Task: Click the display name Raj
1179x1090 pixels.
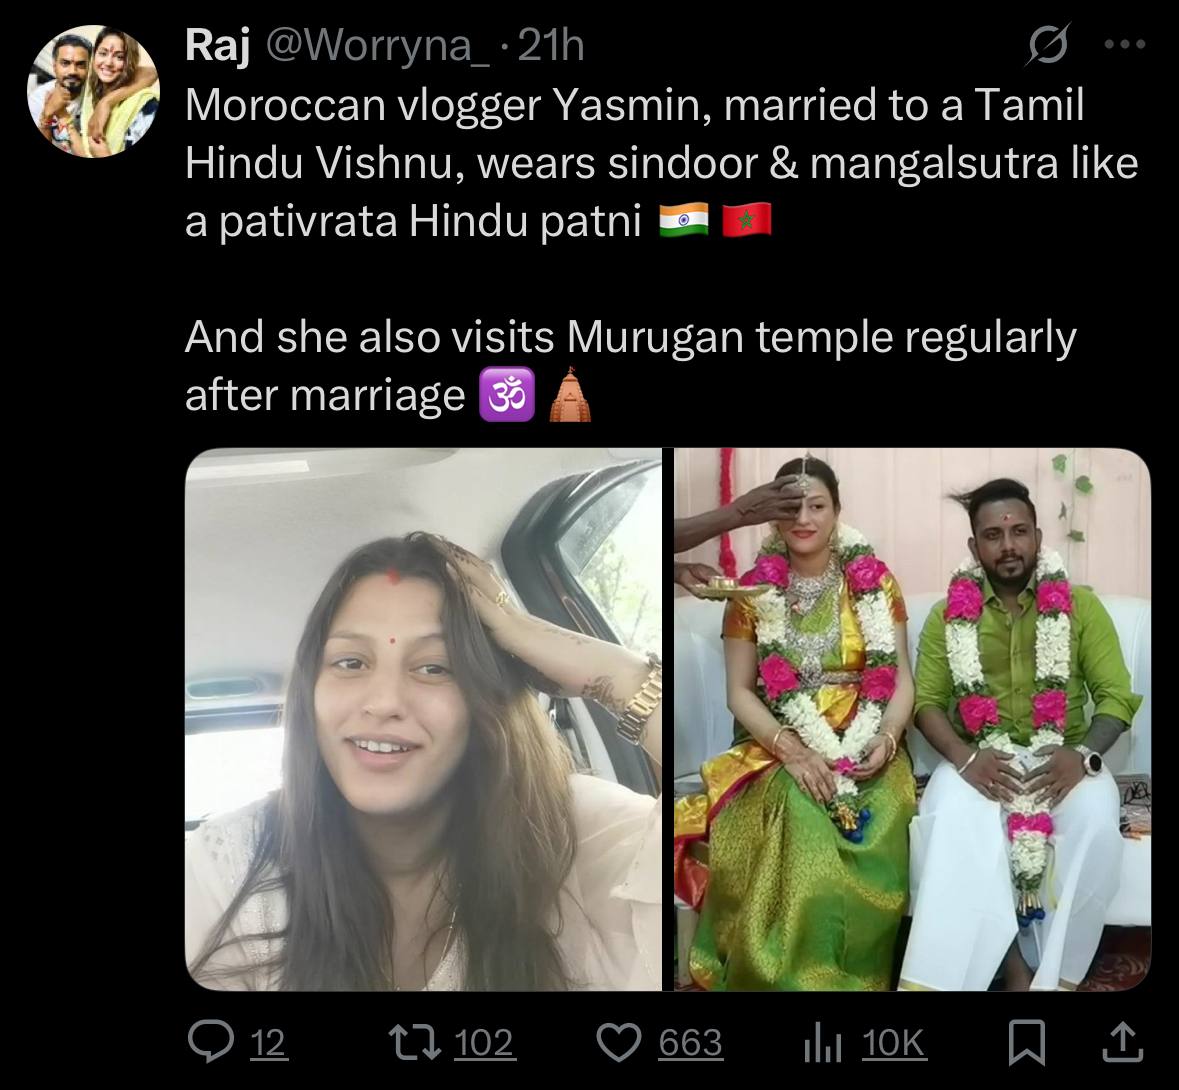Action: pyautogui.click(x=217, y=45)
